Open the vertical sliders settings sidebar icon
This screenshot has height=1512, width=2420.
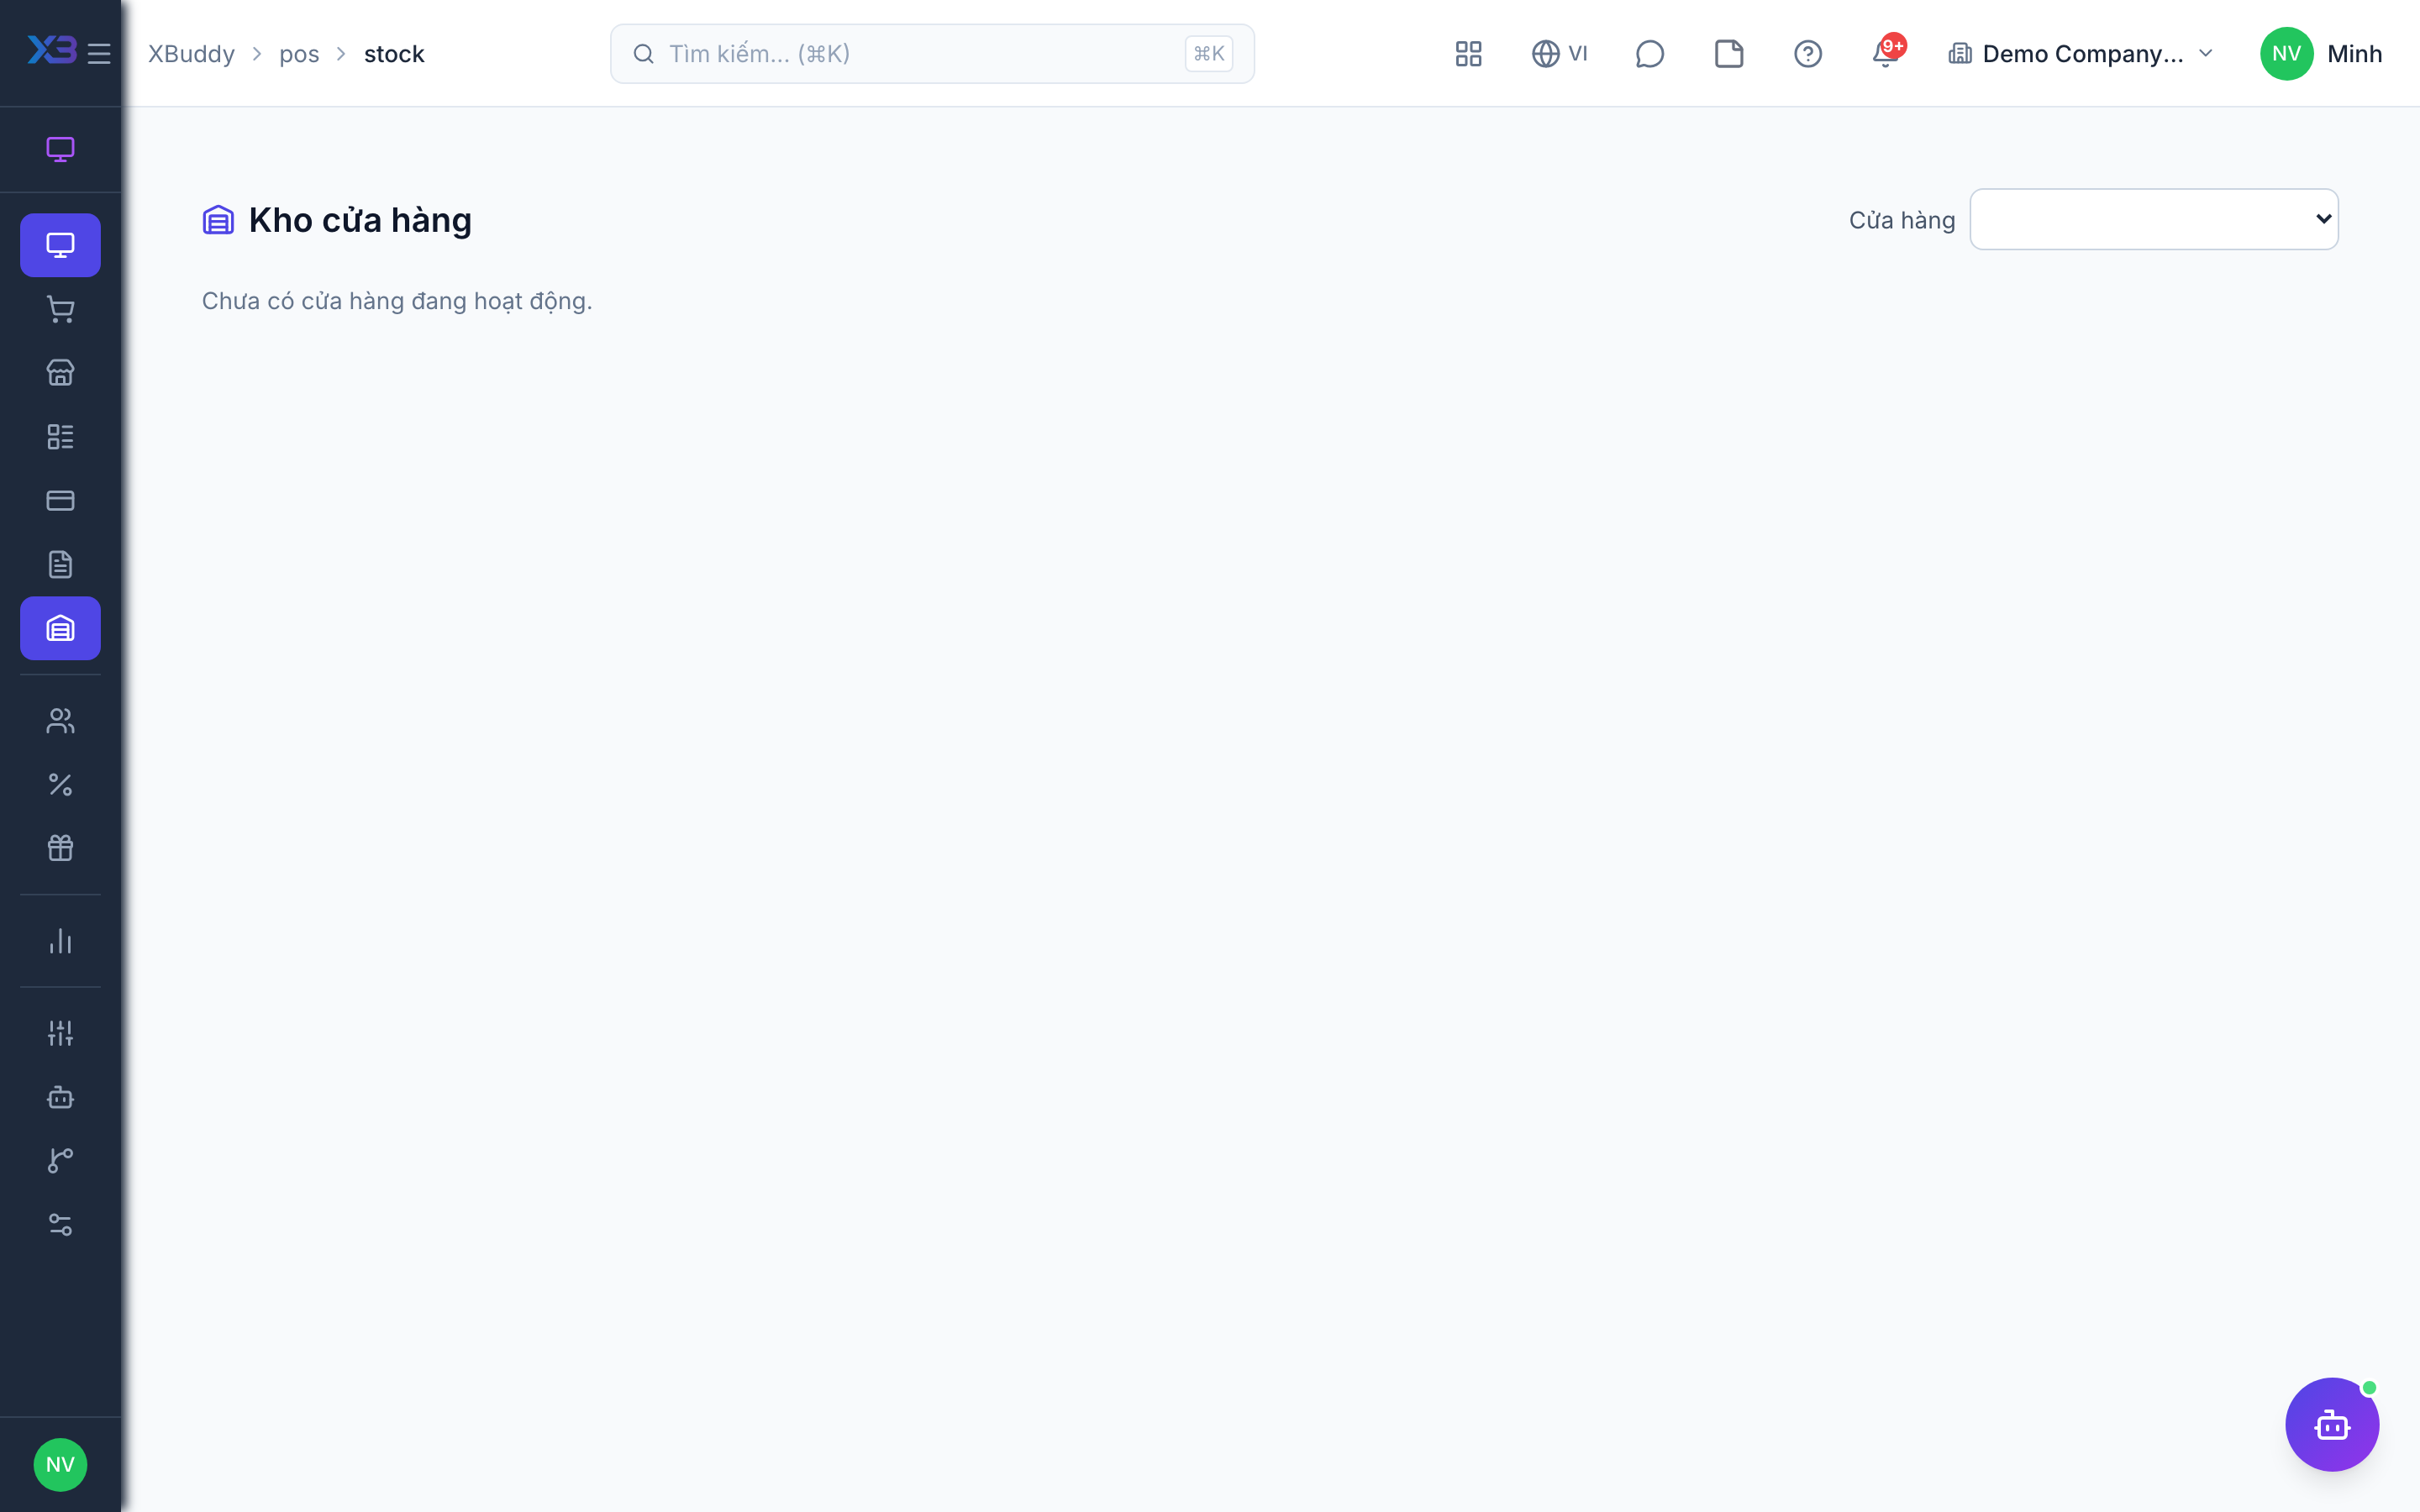tap(60, 1033)
